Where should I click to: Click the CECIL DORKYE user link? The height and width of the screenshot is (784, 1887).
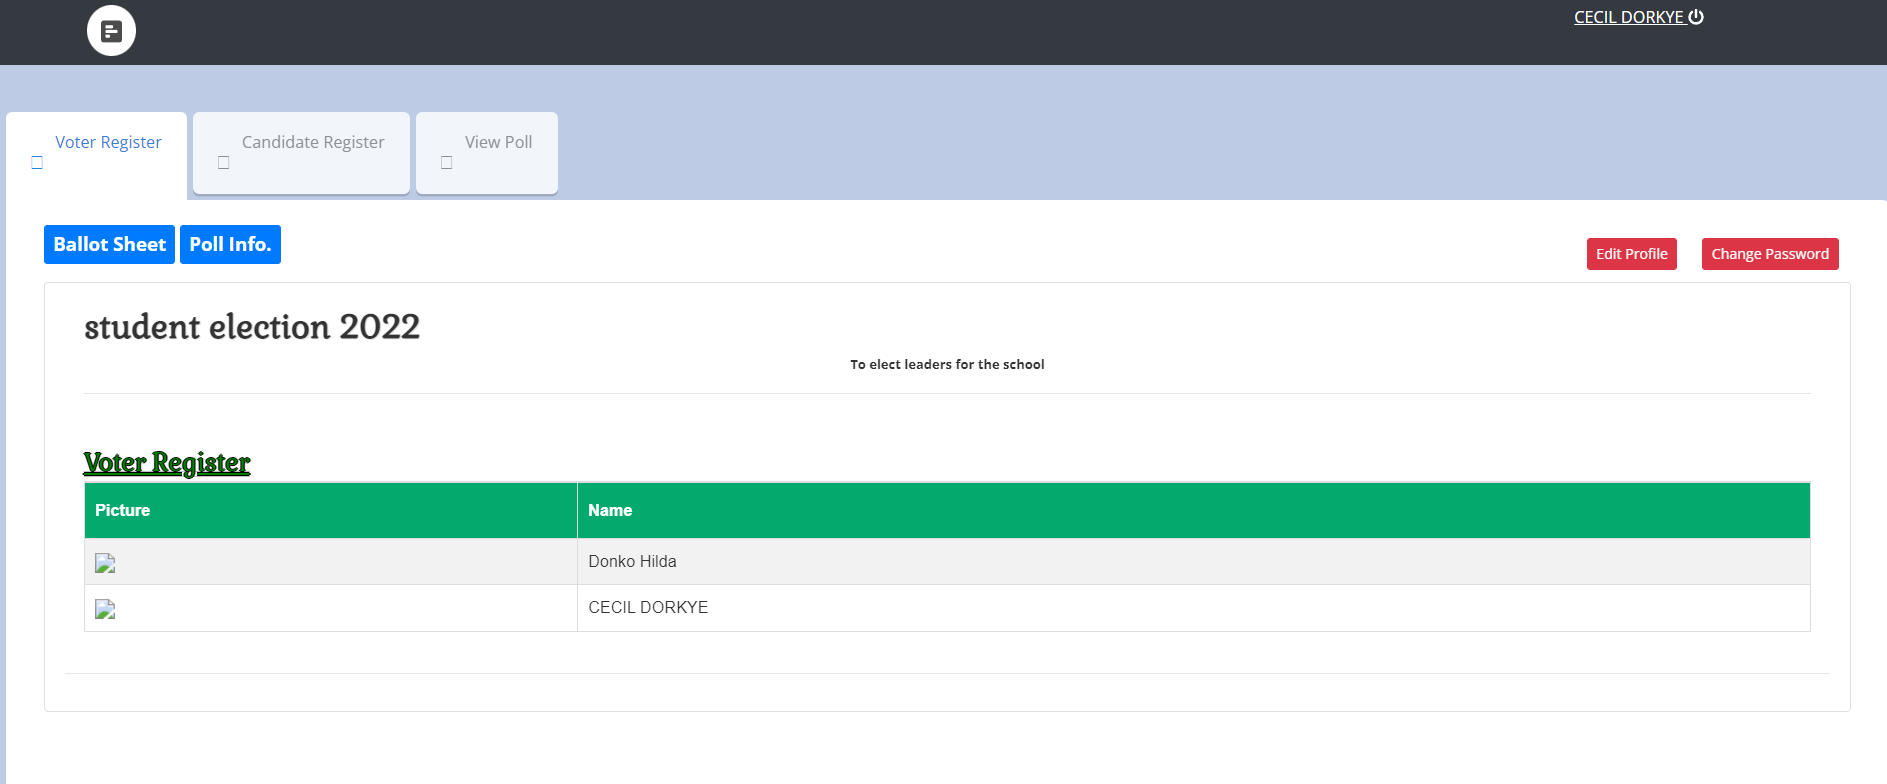coord(1628,17)
